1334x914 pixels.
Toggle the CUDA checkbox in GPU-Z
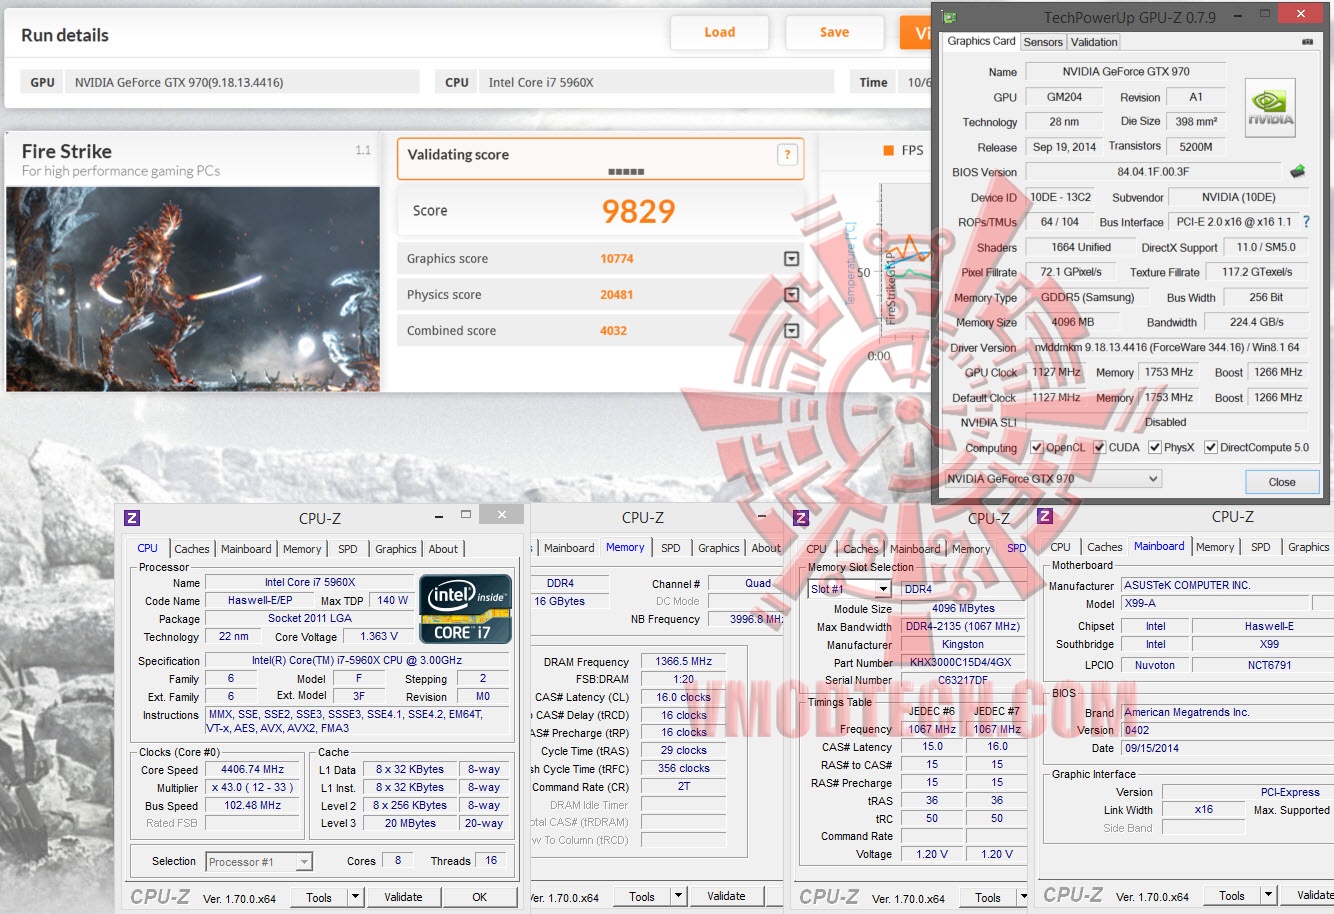click(x=1099, y=447)
